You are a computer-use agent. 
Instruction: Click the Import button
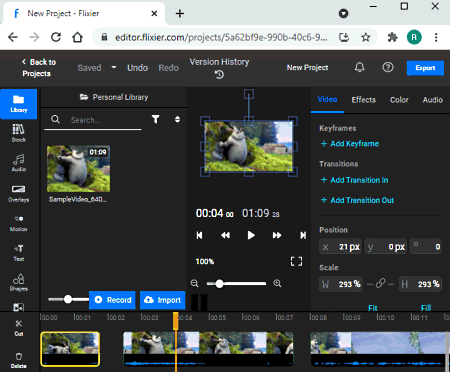point(162,300)
